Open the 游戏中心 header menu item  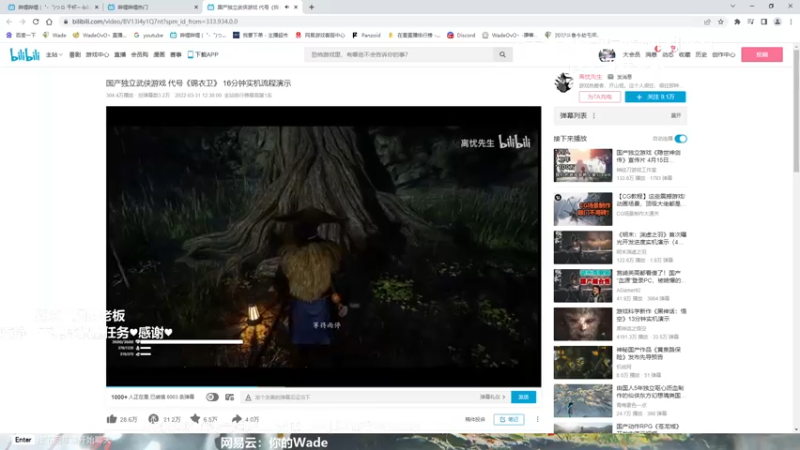tap(97, 55)
